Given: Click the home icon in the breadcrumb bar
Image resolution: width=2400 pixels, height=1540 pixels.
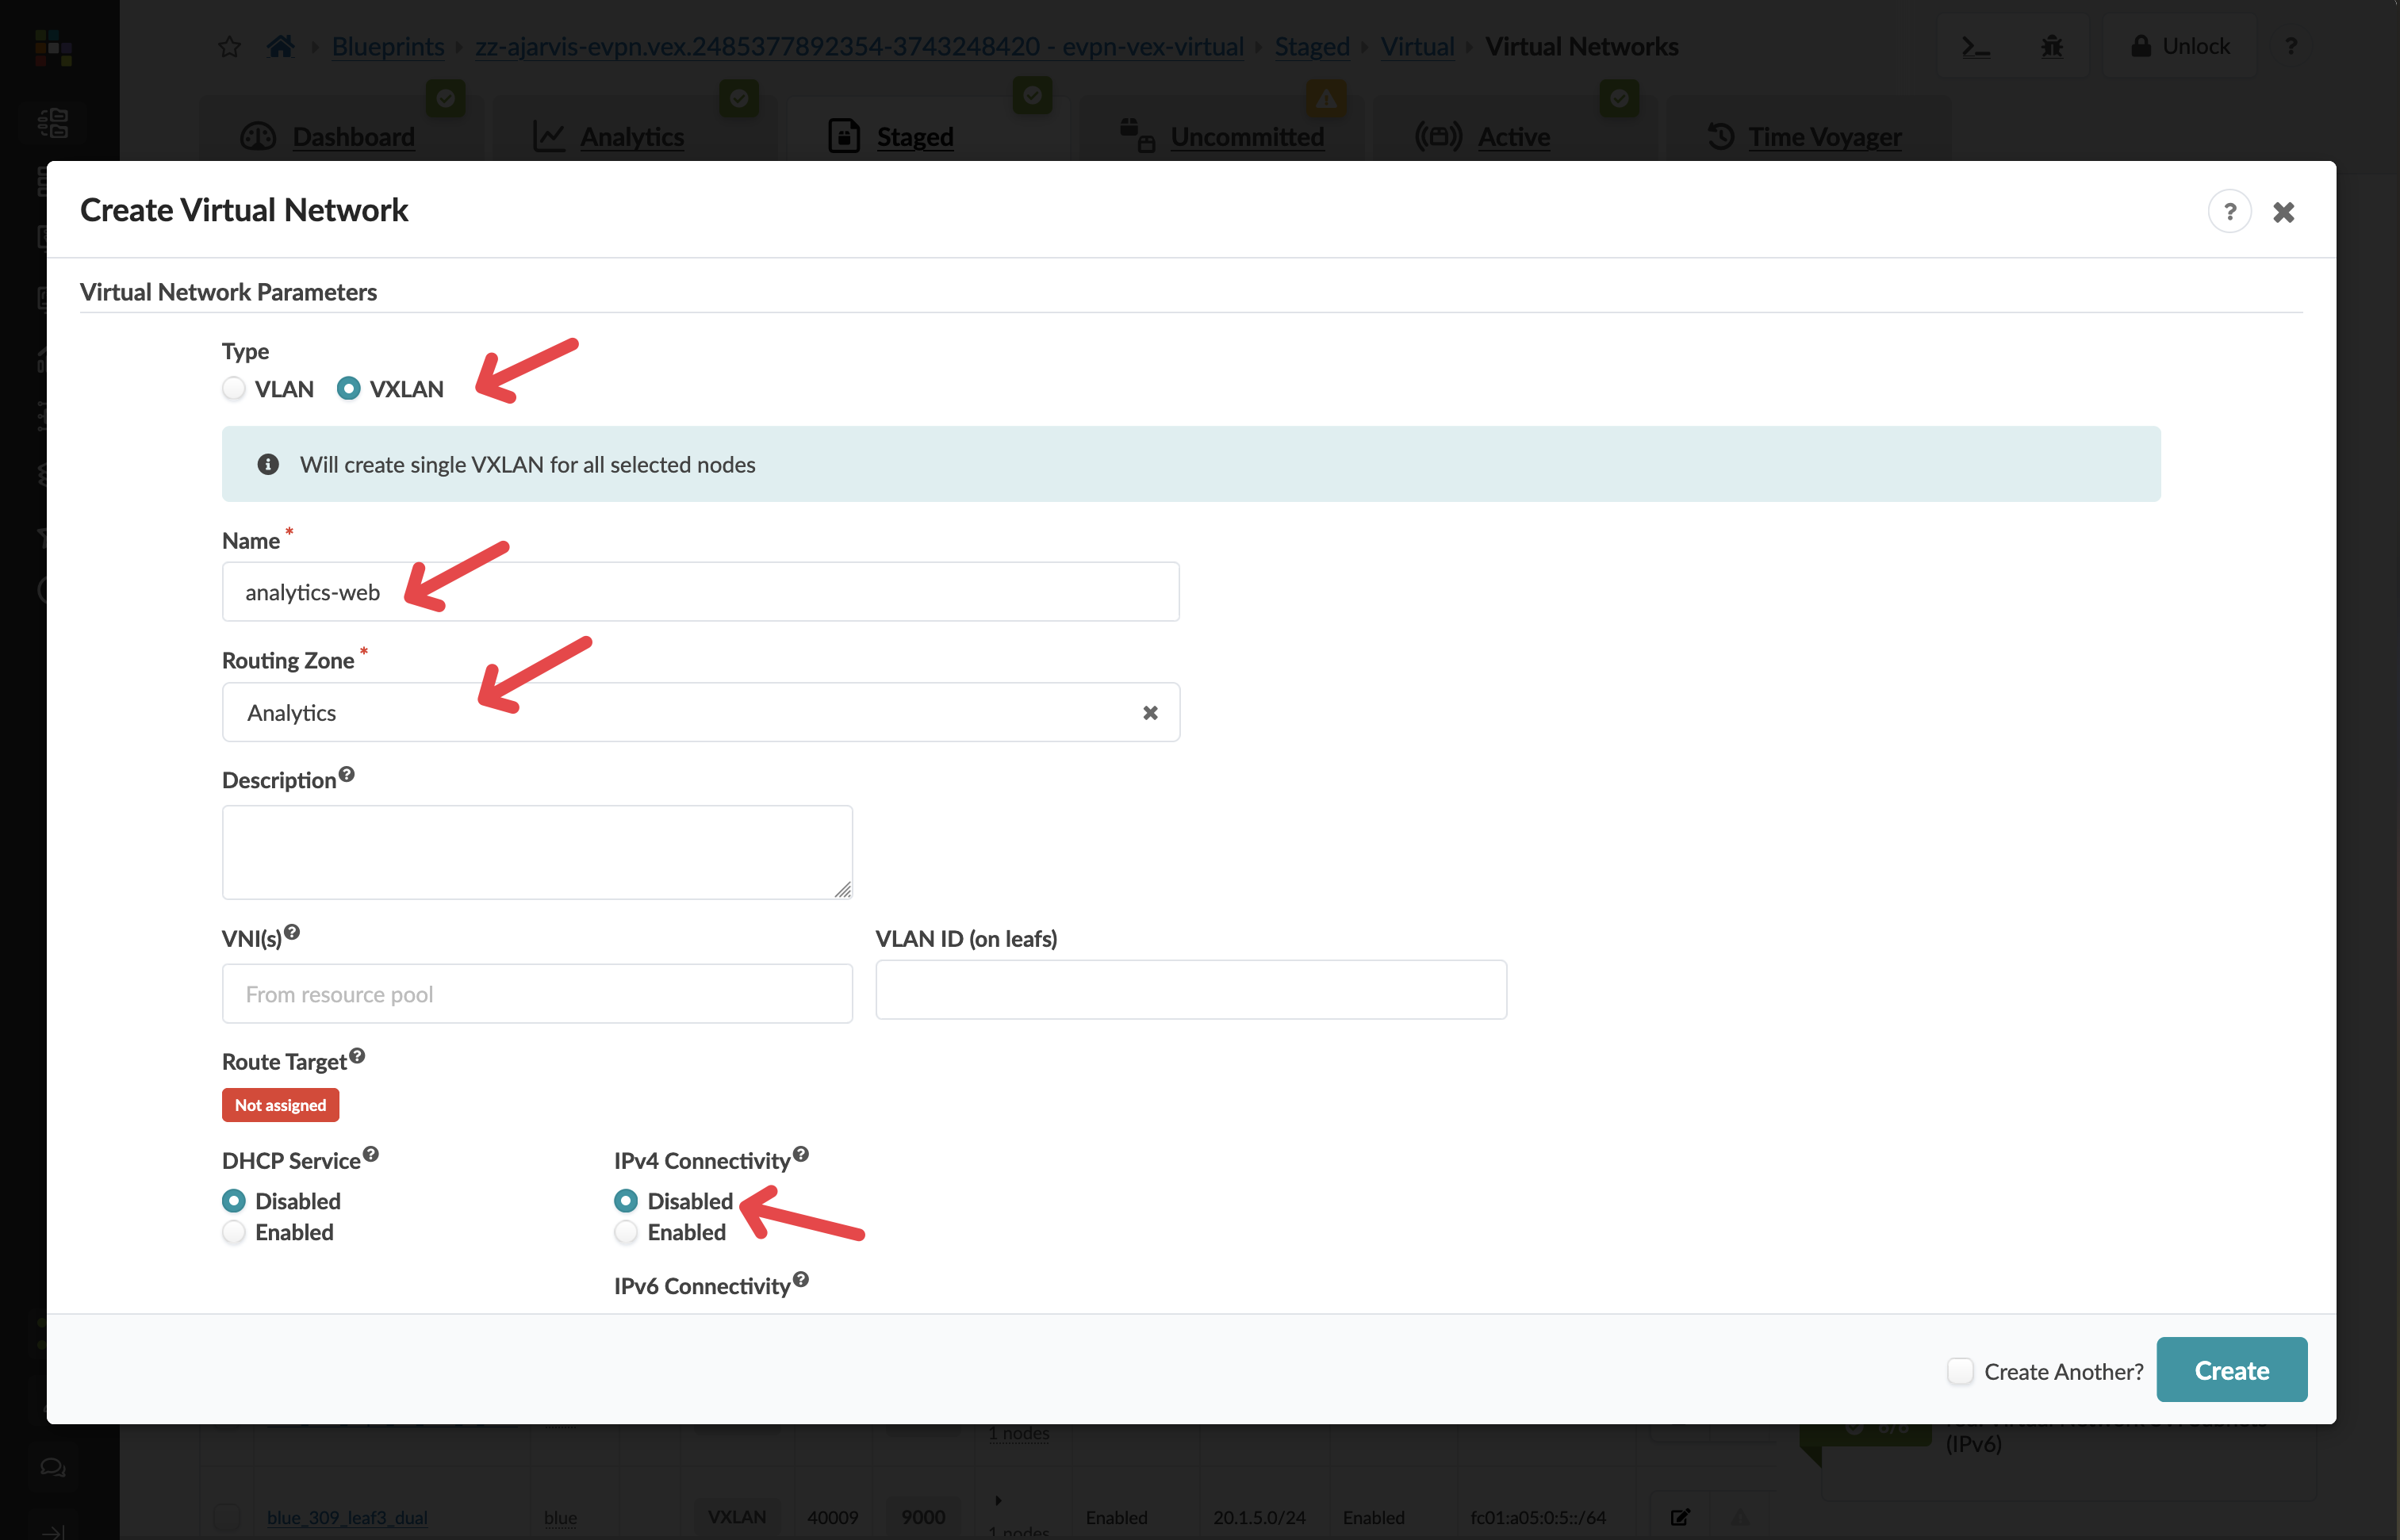Looking at the screenshot, I should (x=281, y=46).
